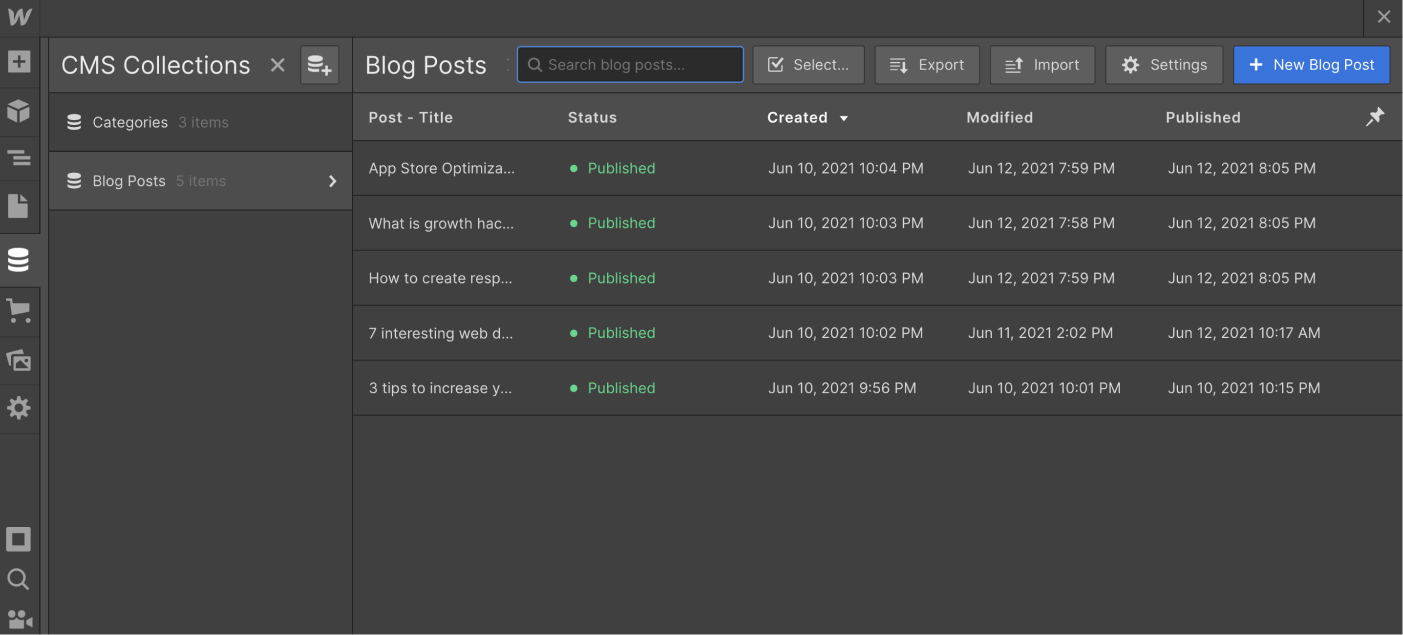
Task: Click the Blog Posts collection database icon
Action: (74, 181)
